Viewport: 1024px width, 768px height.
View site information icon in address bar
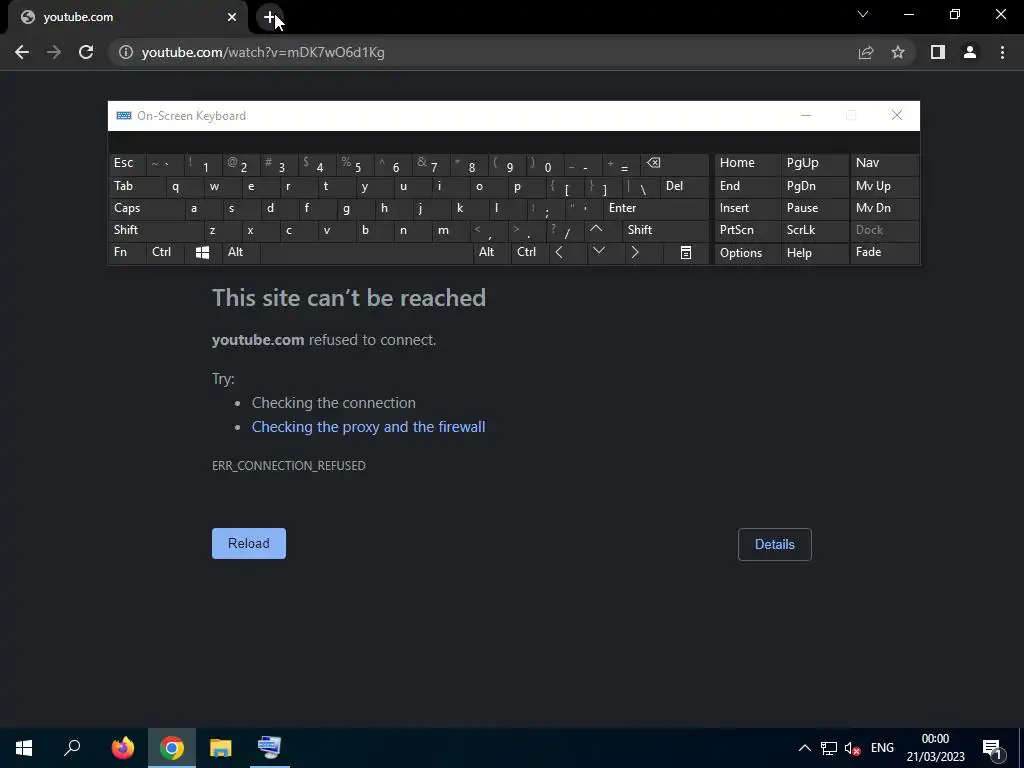point(126,52)
